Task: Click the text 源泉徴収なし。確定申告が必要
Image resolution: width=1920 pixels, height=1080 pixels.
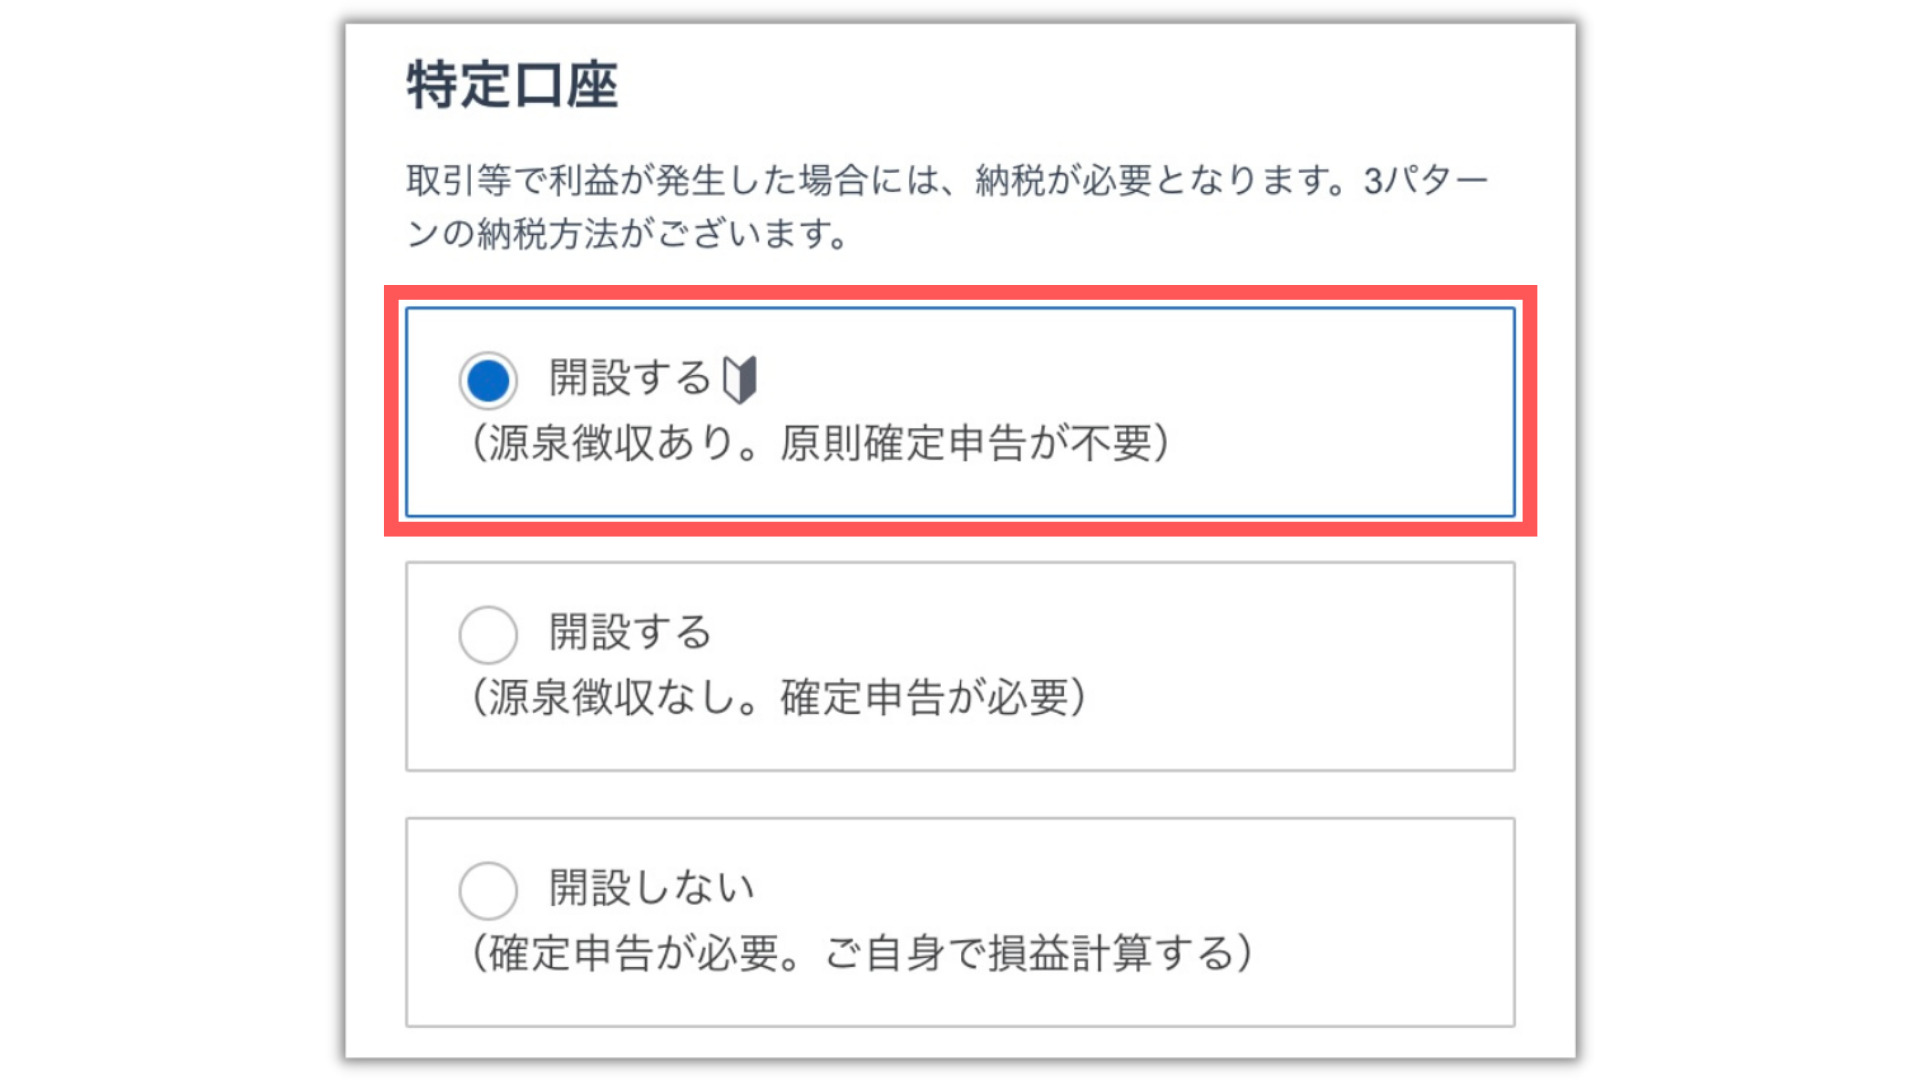Action: tap(779, 698)
